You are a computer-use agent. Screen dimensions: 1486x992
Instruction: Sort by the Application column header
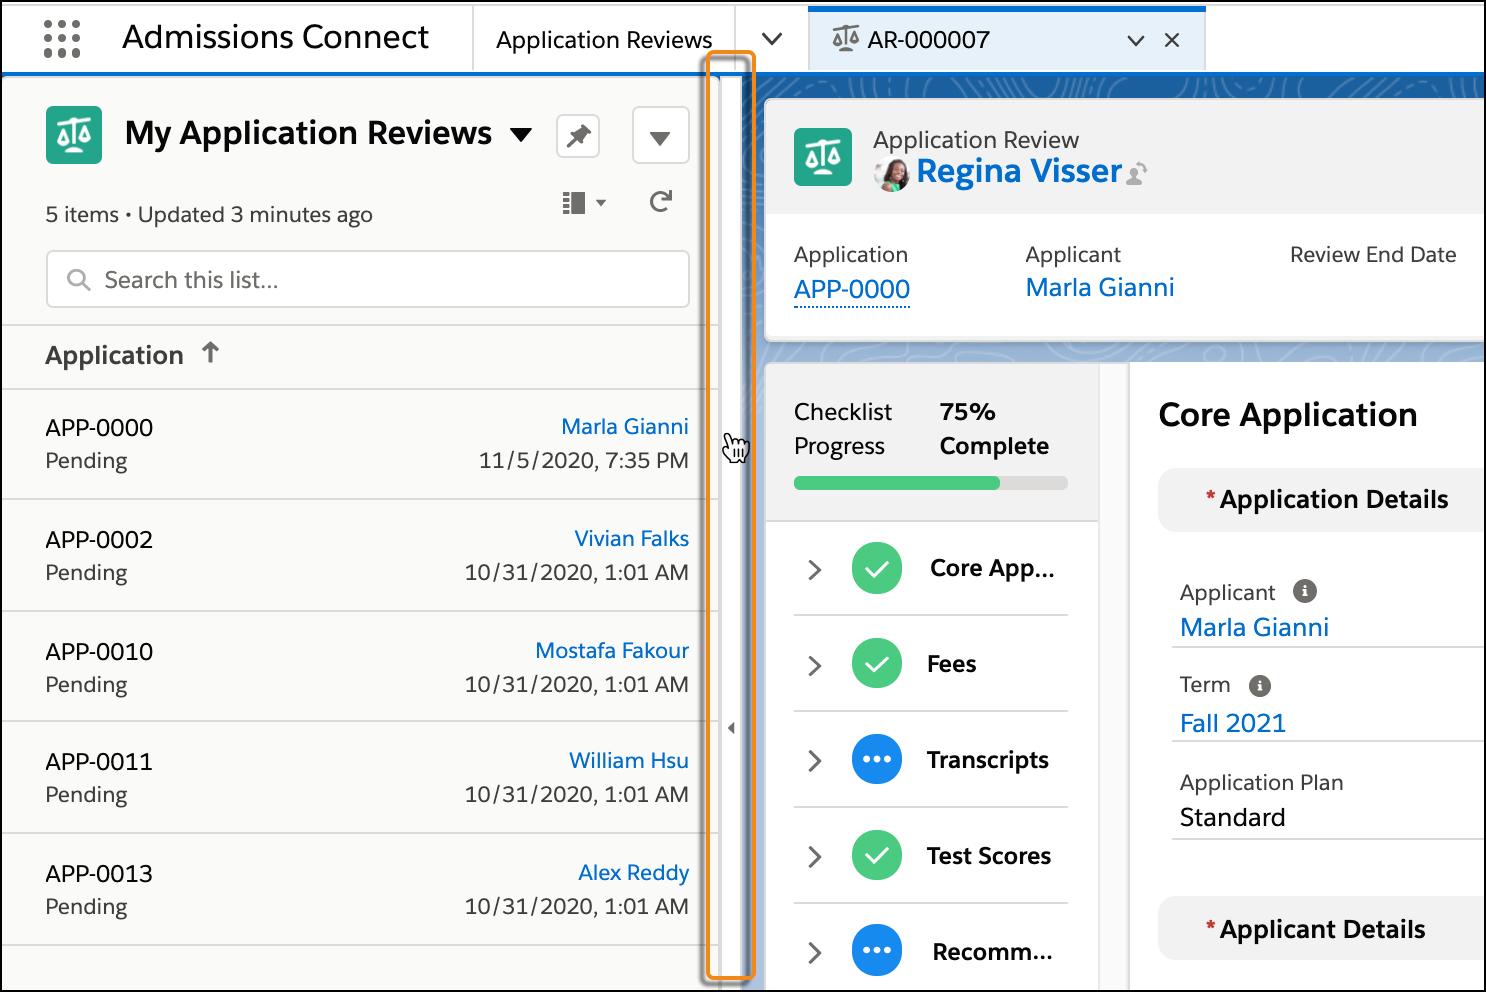point(115,355)
